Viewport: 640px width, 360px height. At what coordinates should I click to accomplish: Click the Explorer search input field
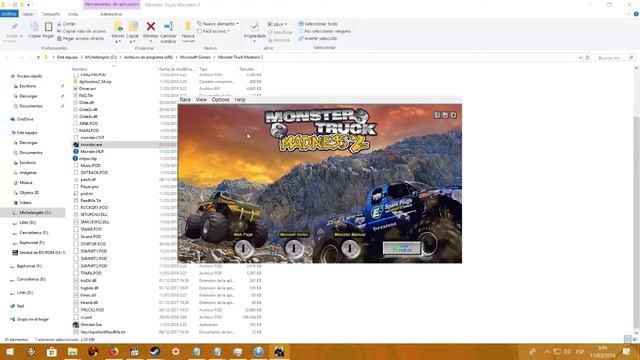[615, 58]
